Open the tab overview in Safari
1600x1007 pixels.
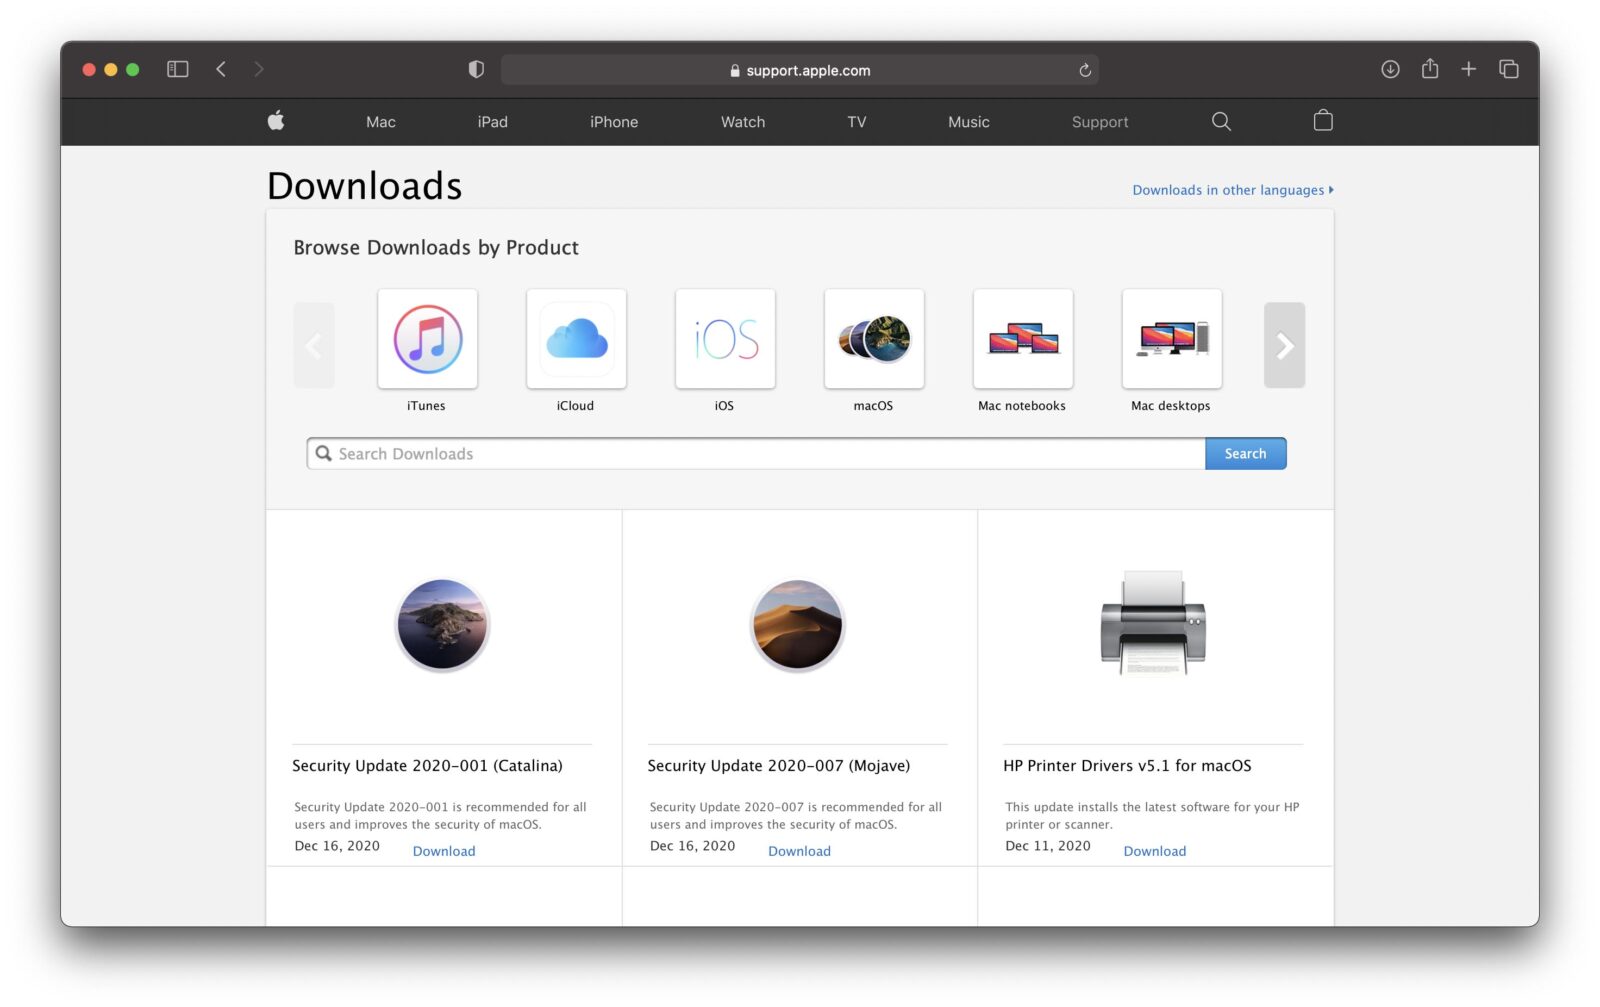(1508, 69)
